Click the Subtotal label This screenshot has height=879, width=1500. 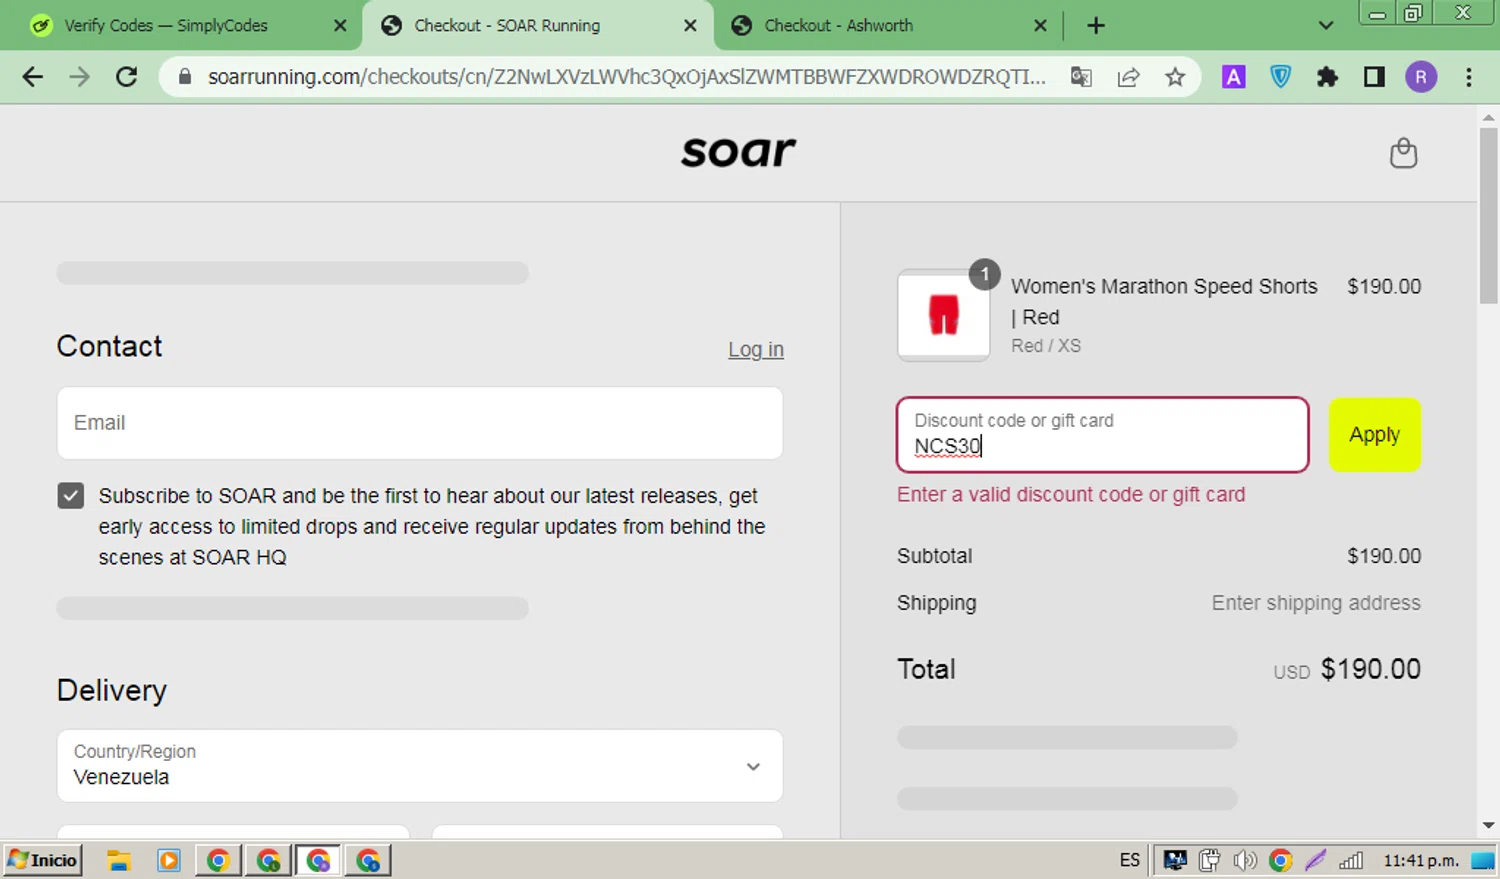click(x=934, y=556)
